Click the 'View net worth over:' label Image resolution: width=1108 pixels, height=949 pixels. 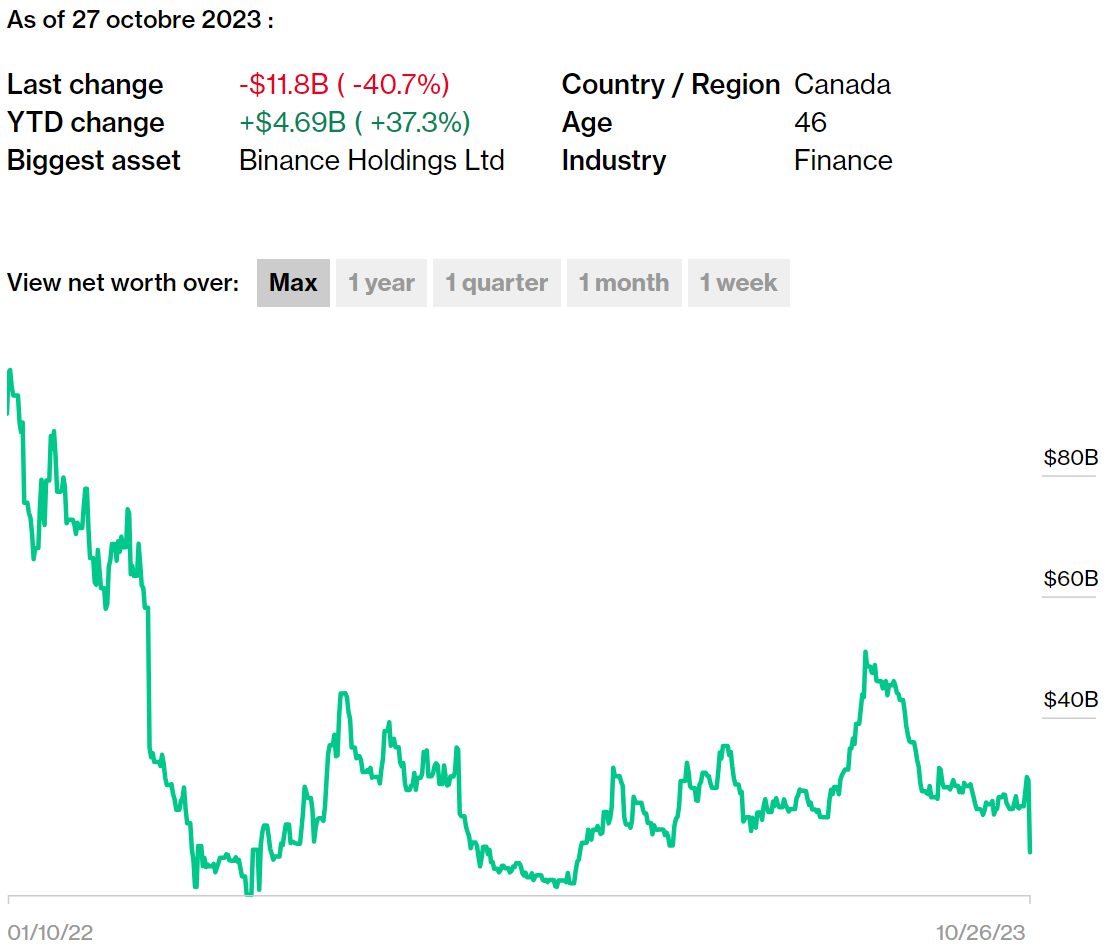123,283
